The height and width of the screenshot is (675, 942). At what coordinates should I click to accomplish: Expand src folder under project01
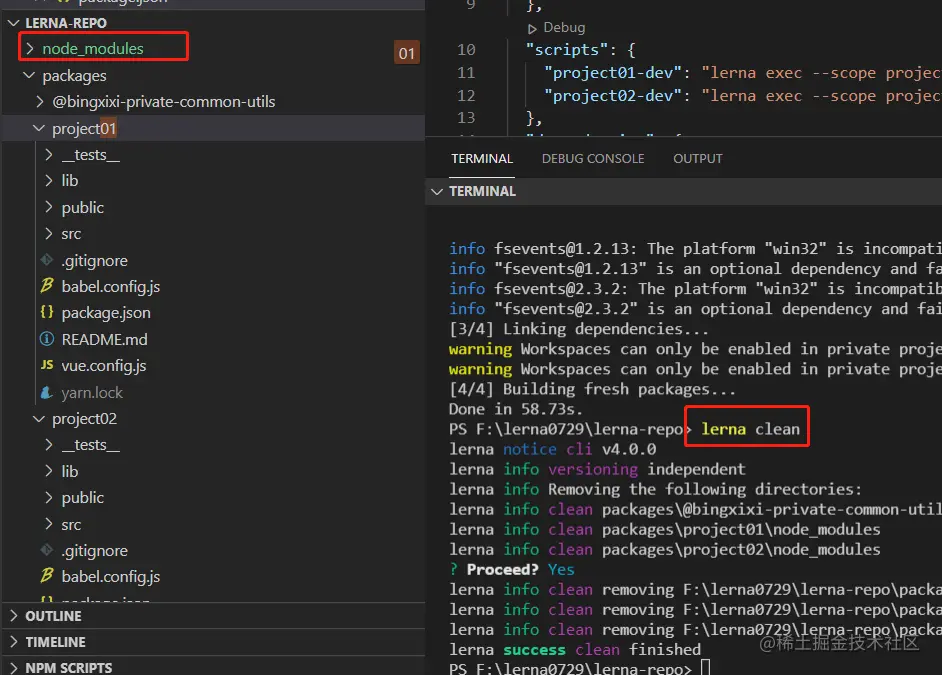pyautogui.click(x=49, y=233)
